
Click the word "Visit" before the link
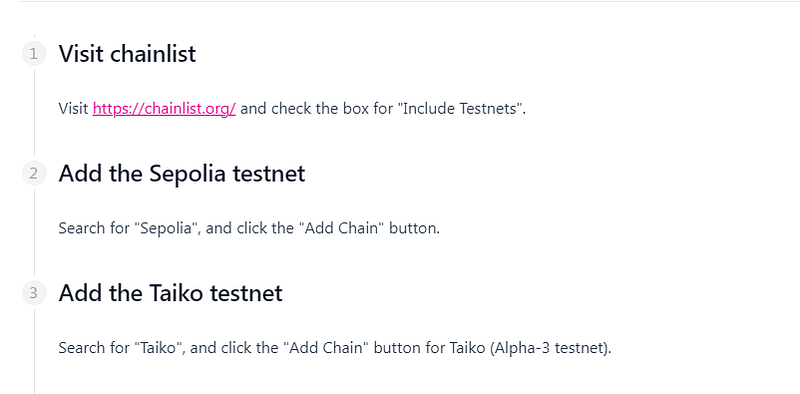pos(73,109)
